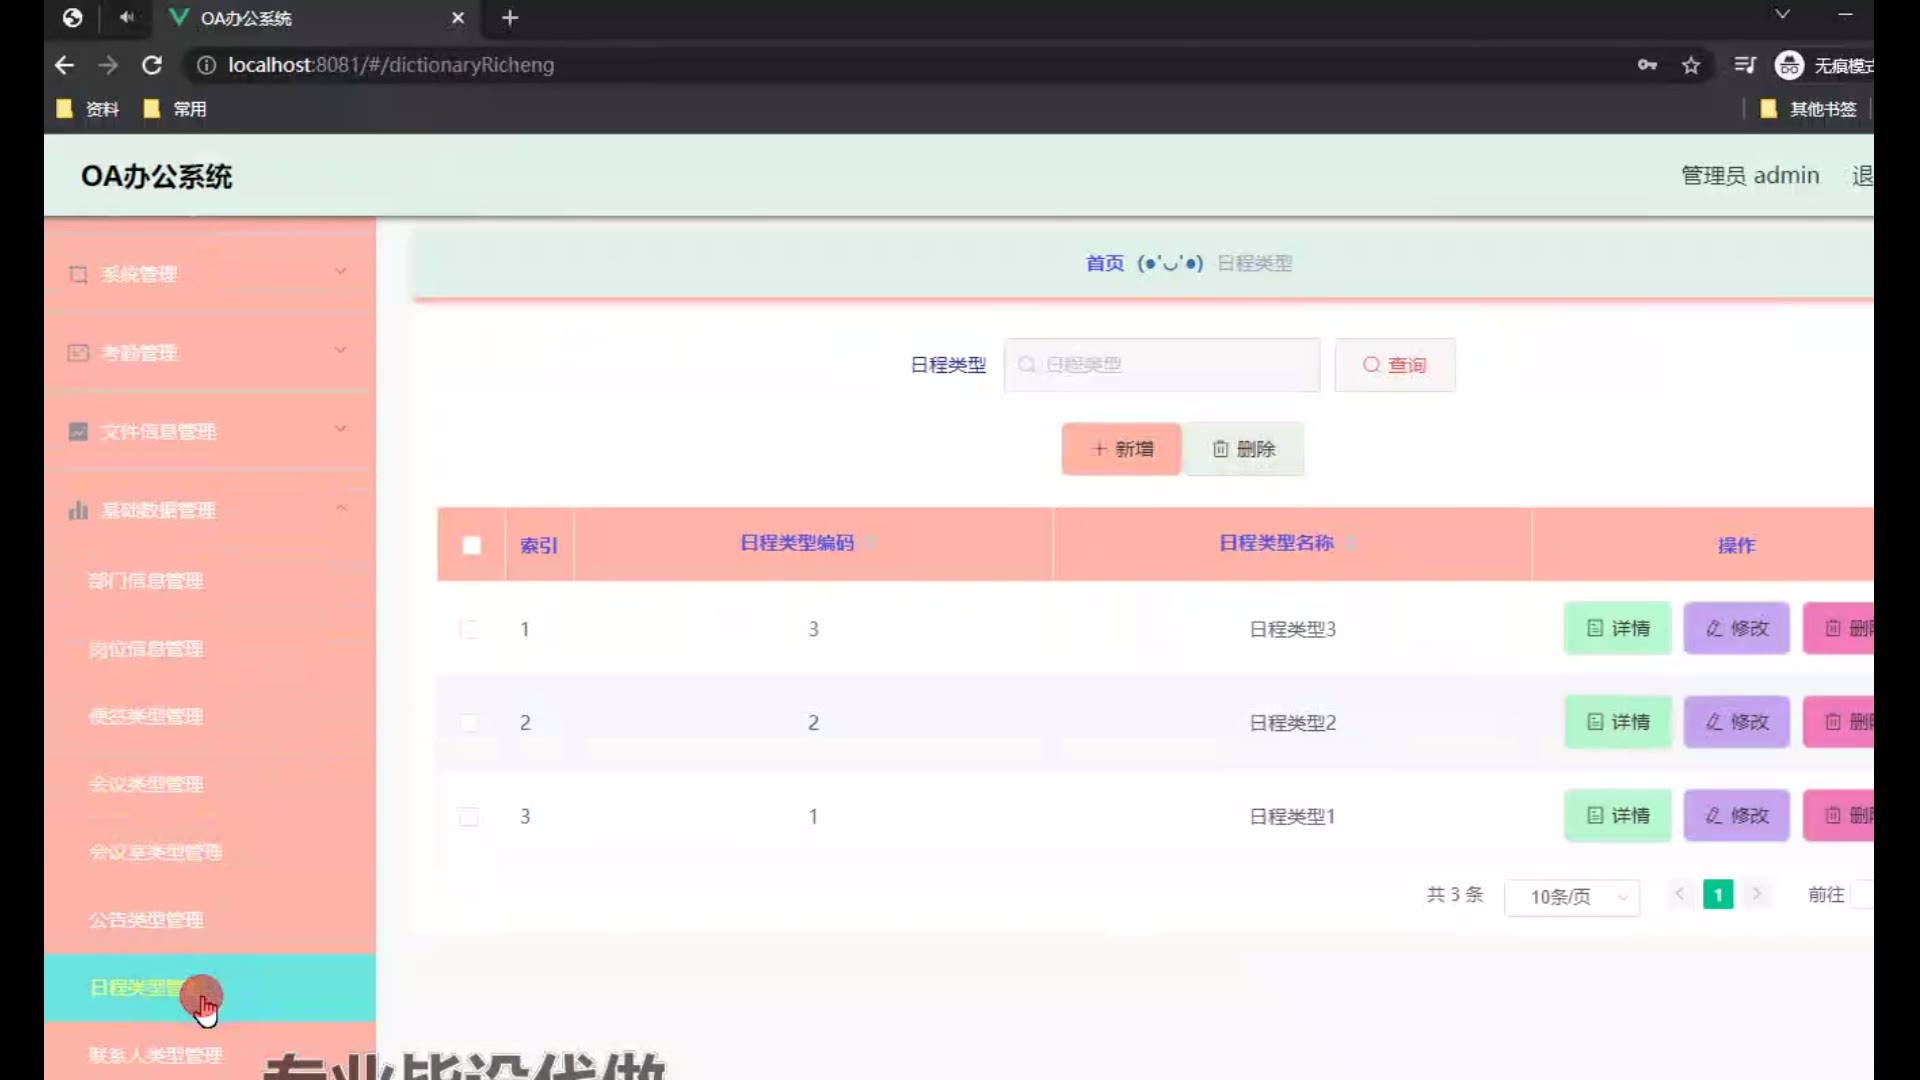Open the 10条/页 page size dropdown
The height and width of the screenshot is (1080, 1920).
[1571, 897]
